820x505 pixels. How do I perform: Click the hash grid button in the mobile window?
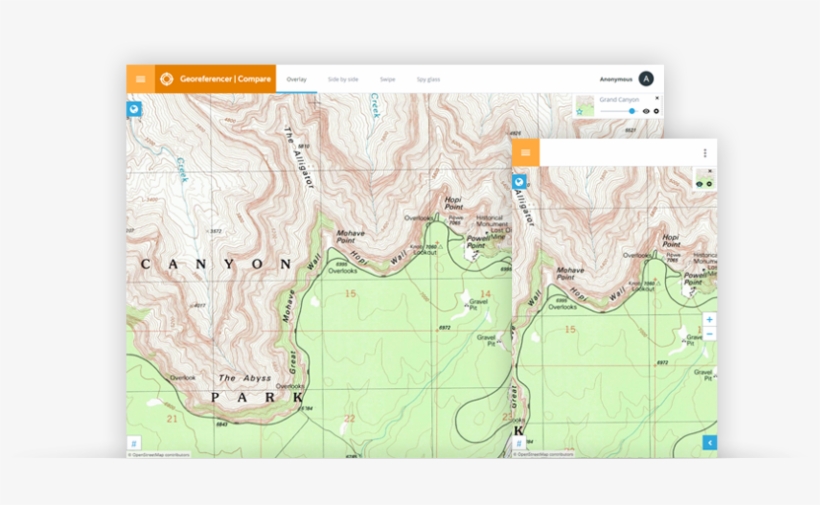click(519, 444)
